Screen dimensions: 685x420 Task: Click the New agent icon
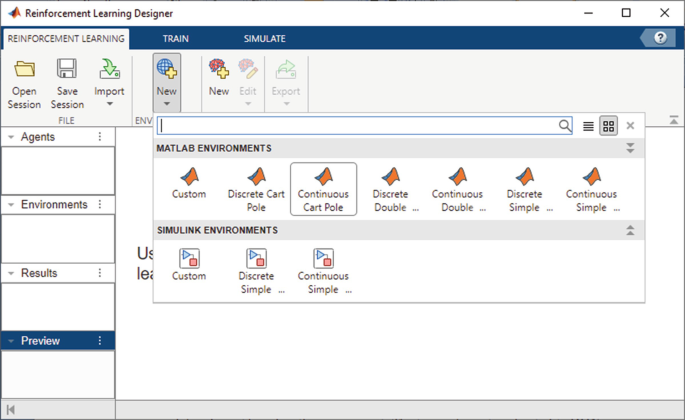218,70
